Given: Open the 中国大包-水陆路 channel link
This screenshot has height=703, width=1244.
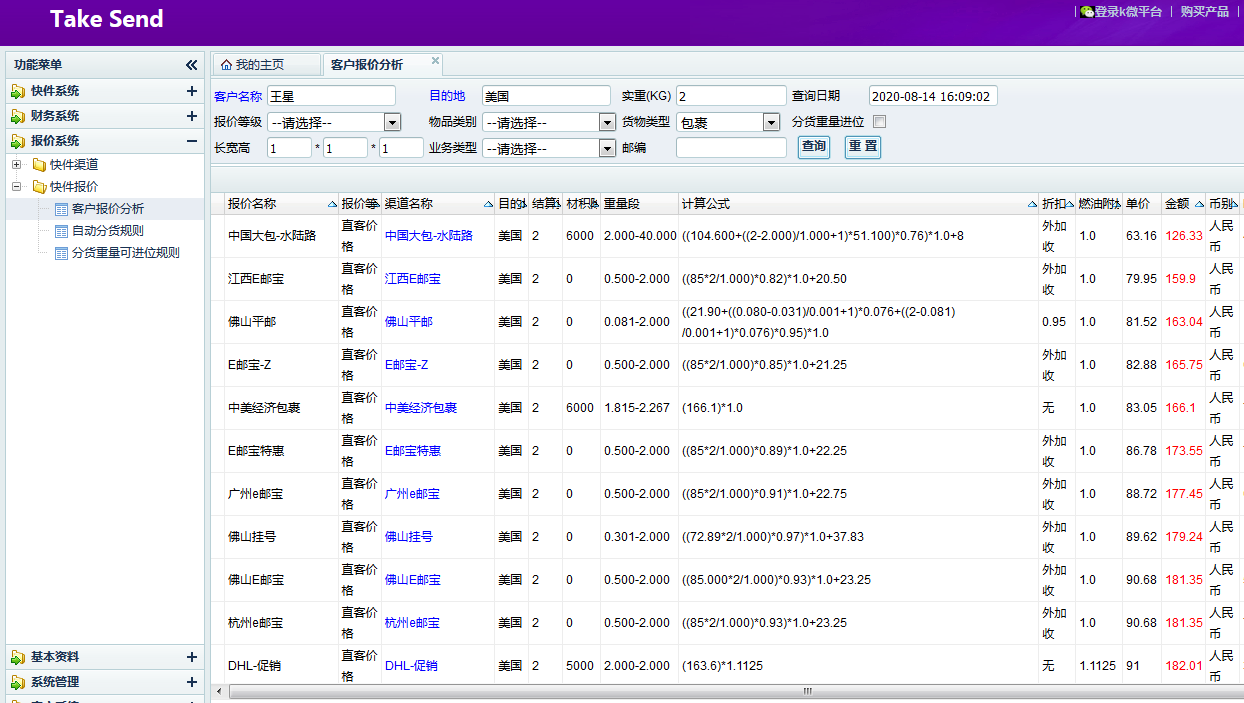Looking at the screenshot, I should point(428,236).
